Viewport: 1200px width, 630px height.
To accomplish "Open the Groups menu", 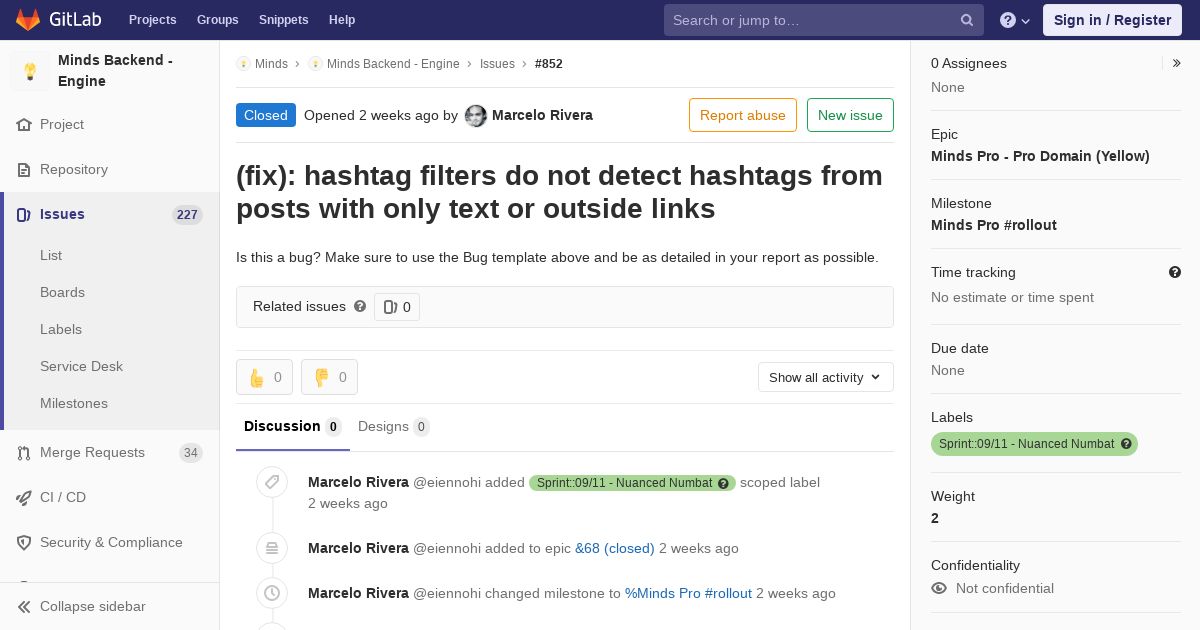I will tap(217, 20).
